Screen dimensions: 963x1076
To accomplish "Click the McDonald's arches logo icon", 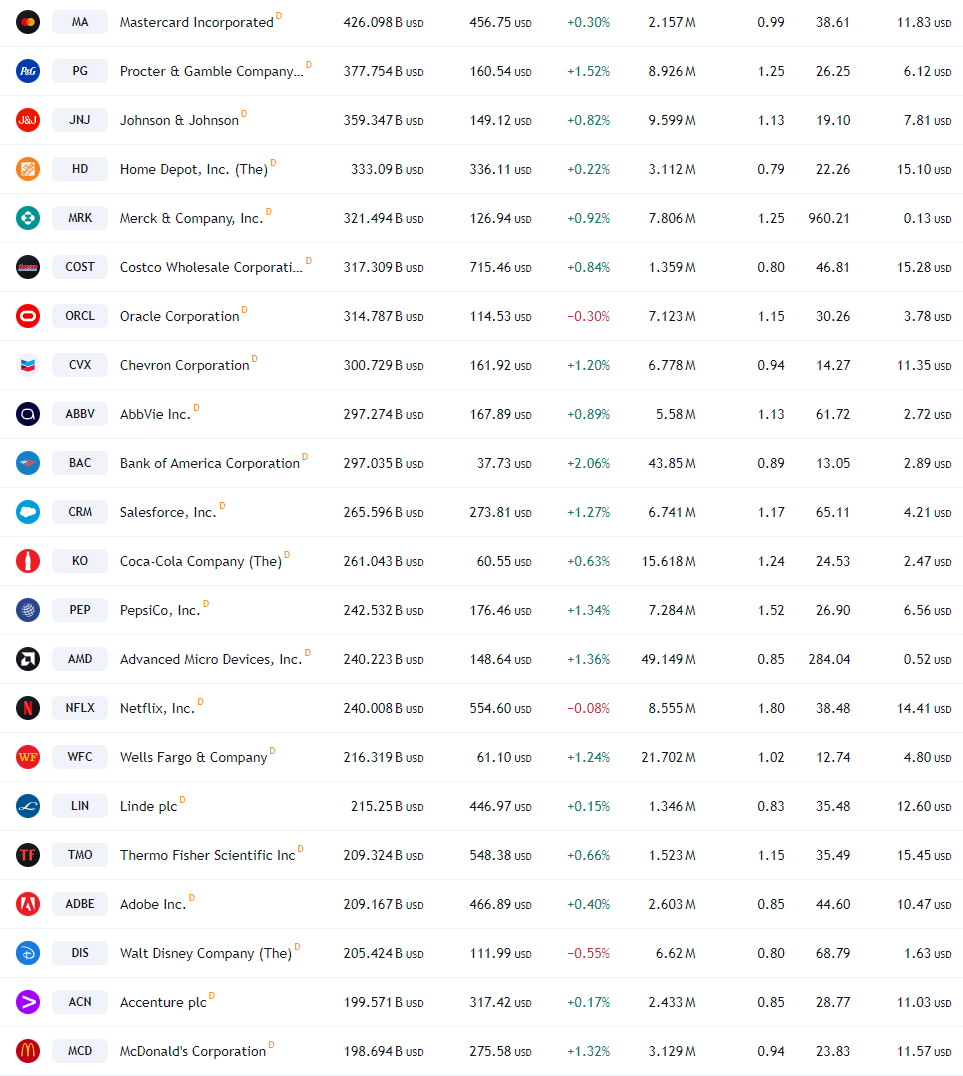I will click(28, 1051).
